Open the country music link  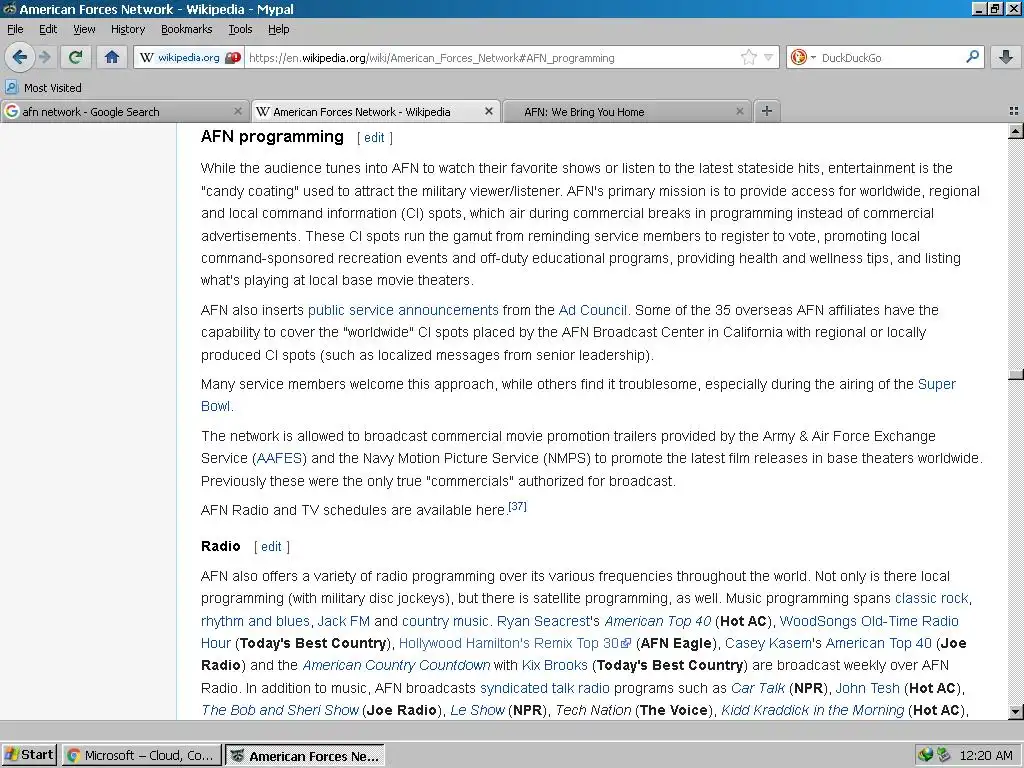click(x=445, y=621)
